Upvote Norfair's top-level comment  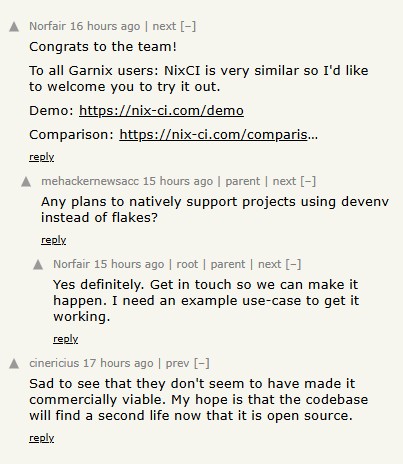pos(14,27)
